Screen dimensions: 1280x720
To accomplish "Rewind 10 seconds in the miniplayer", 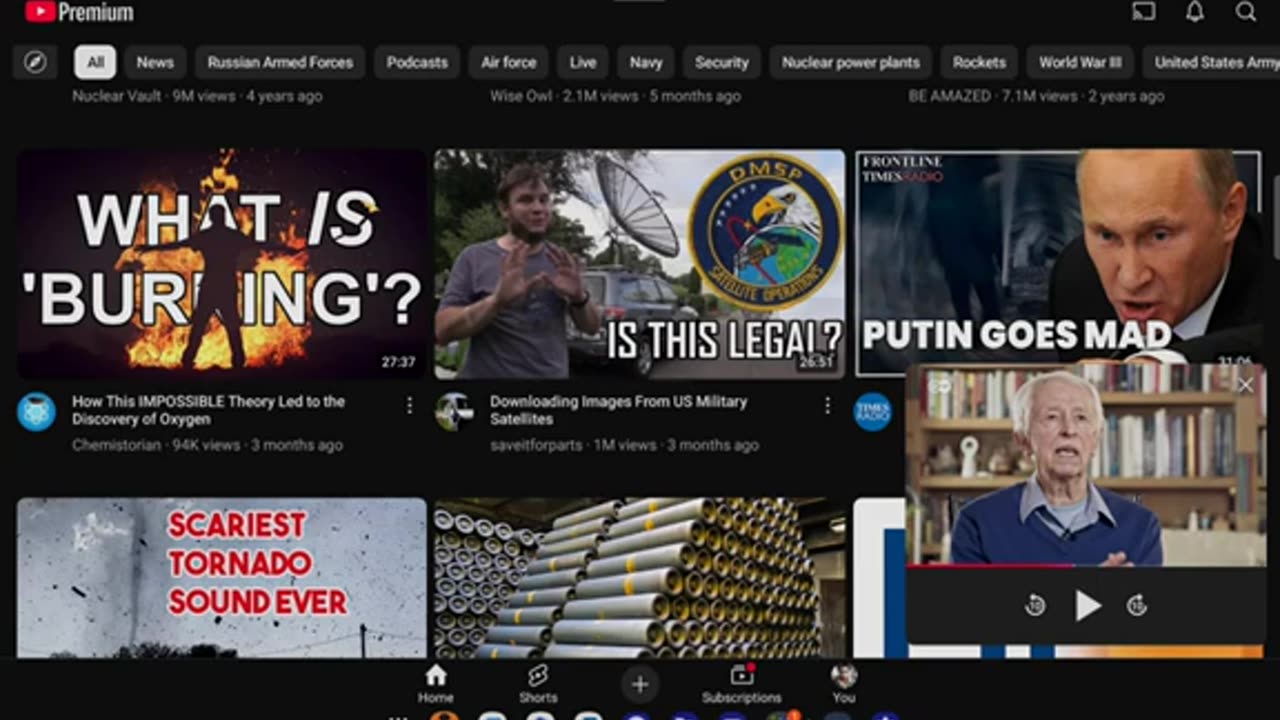I will click(x=1035, y=605).
